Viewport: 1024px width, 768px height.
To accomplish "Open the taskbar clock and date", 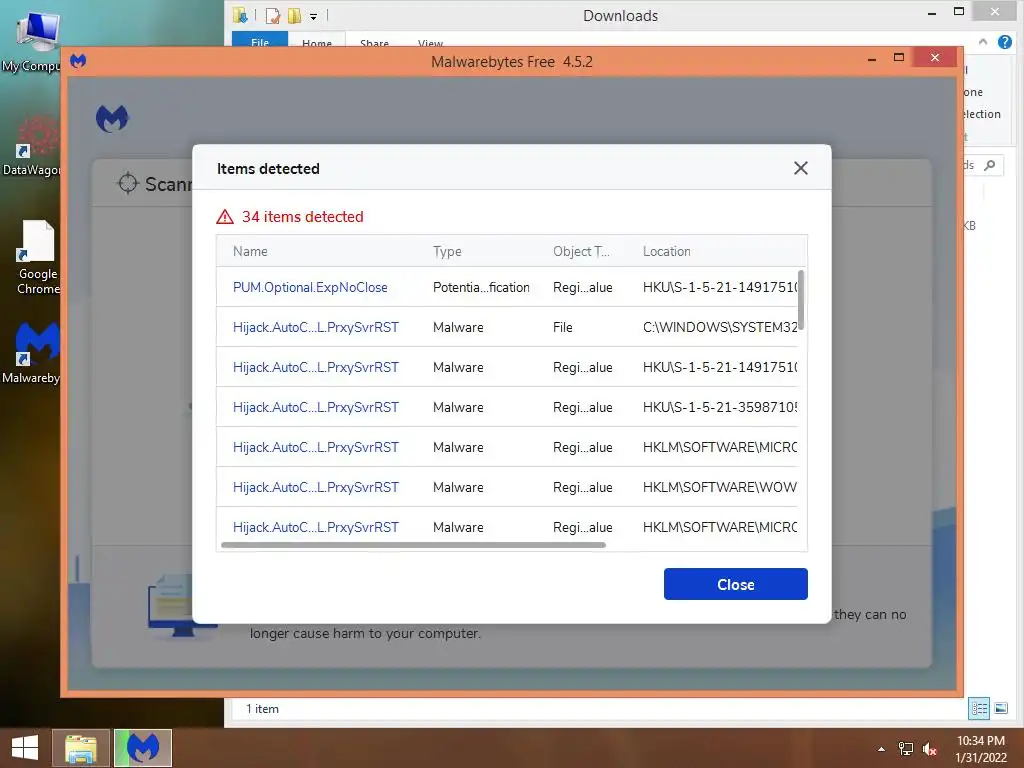I will coord(981,749).
